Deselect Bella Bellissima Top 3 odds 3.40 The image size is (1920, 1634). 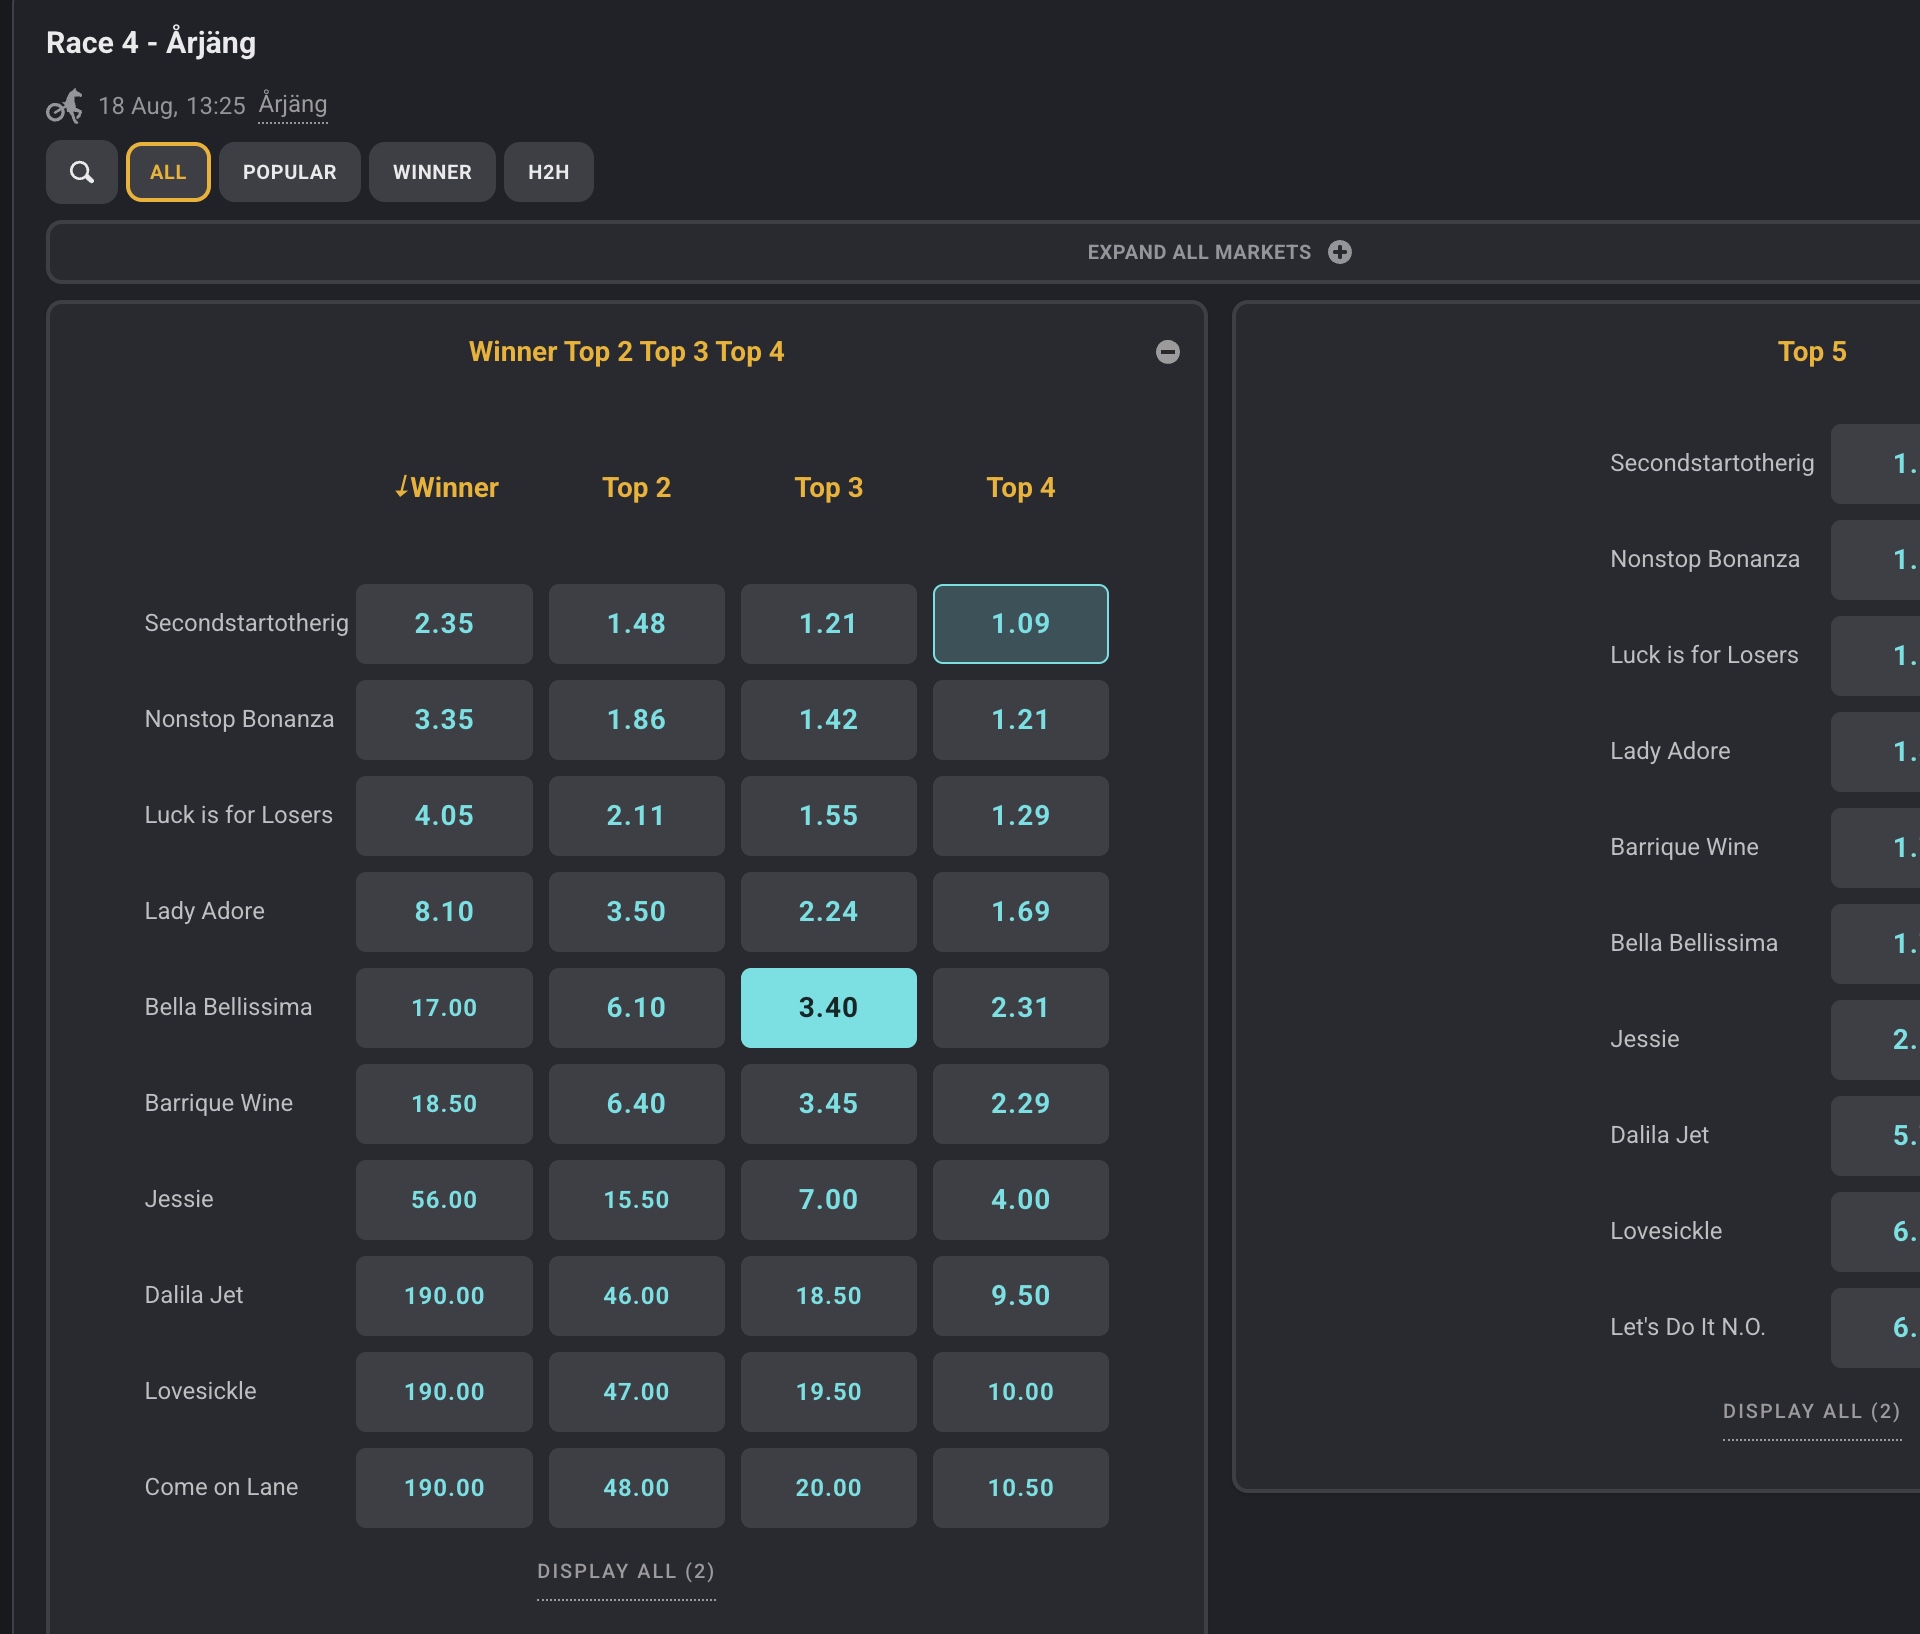click(x=828, y=1008)
